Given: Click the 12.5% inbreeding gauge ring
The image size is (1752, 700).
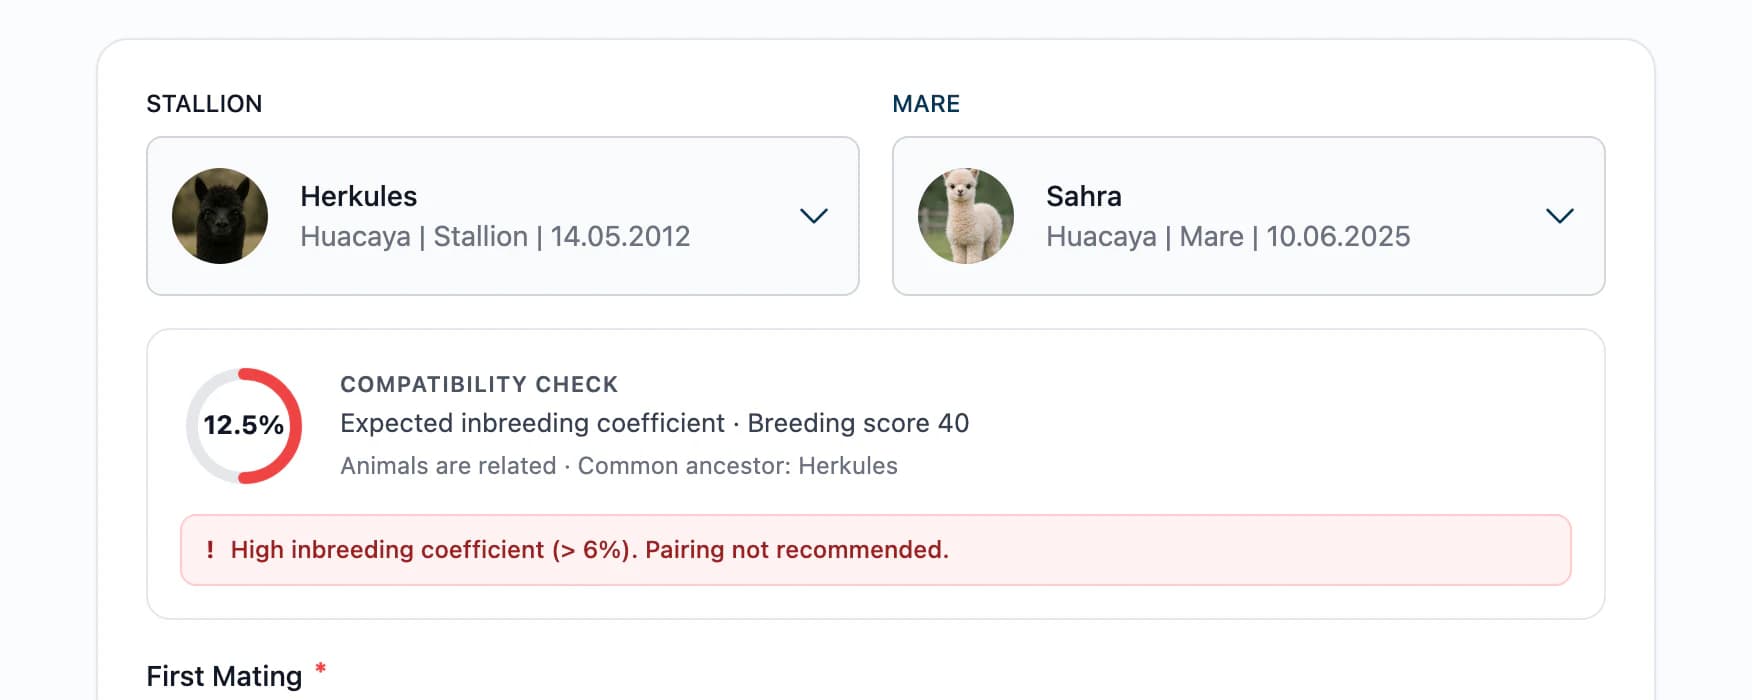Looking at the screenshot, I should click(x=244, y=426).
